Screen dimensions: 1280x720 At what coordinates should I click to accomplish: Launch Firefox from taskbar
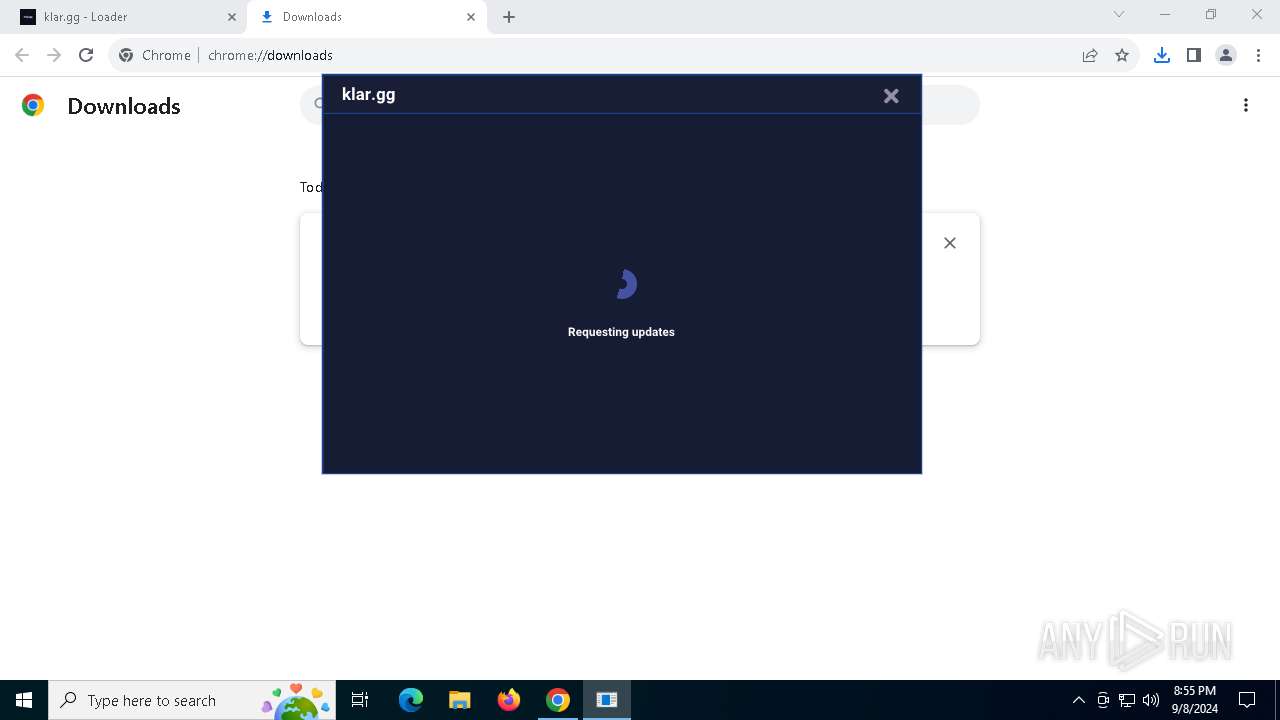pyautogui.click(x=509, y=700)
